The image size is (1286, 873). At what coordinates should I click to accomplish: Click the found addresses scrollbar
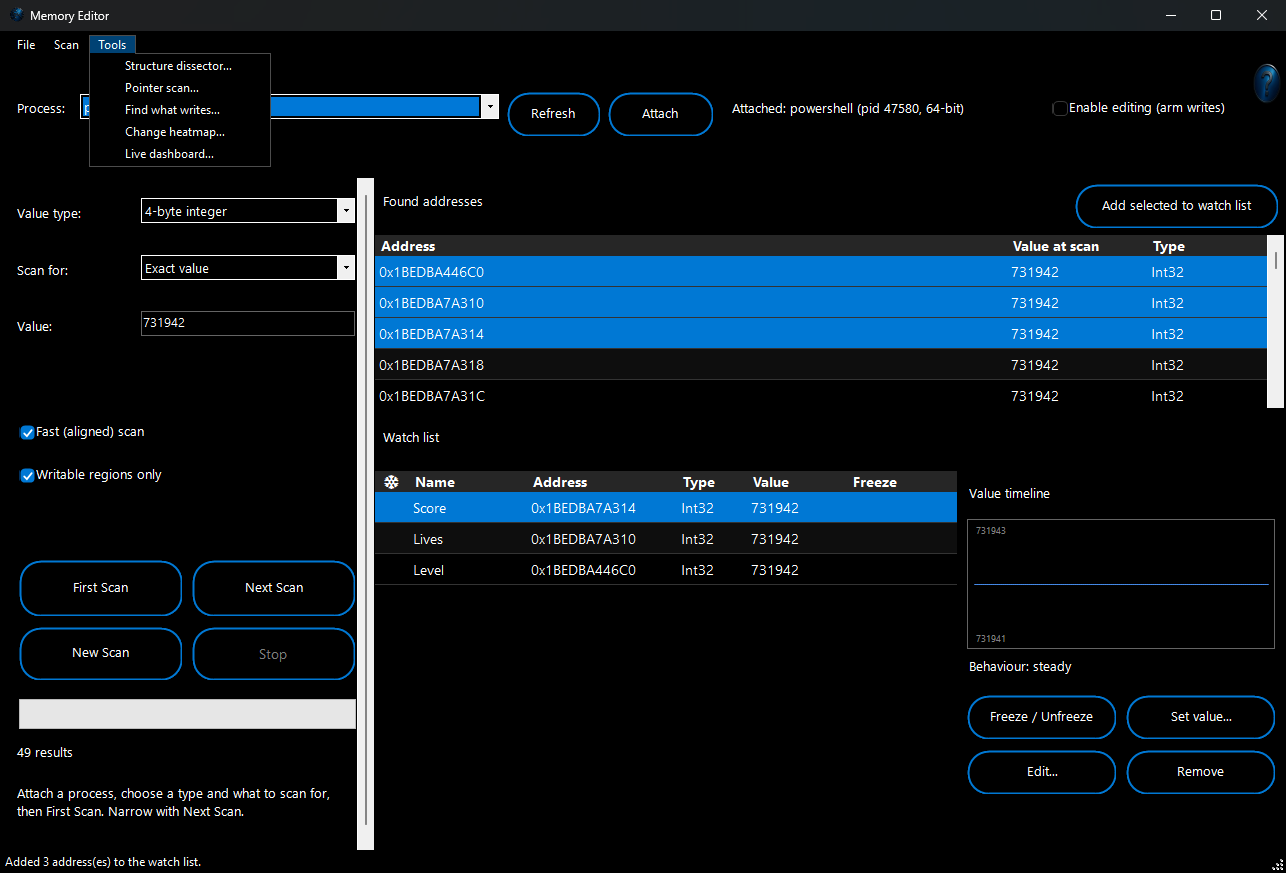coord(1275,322)
